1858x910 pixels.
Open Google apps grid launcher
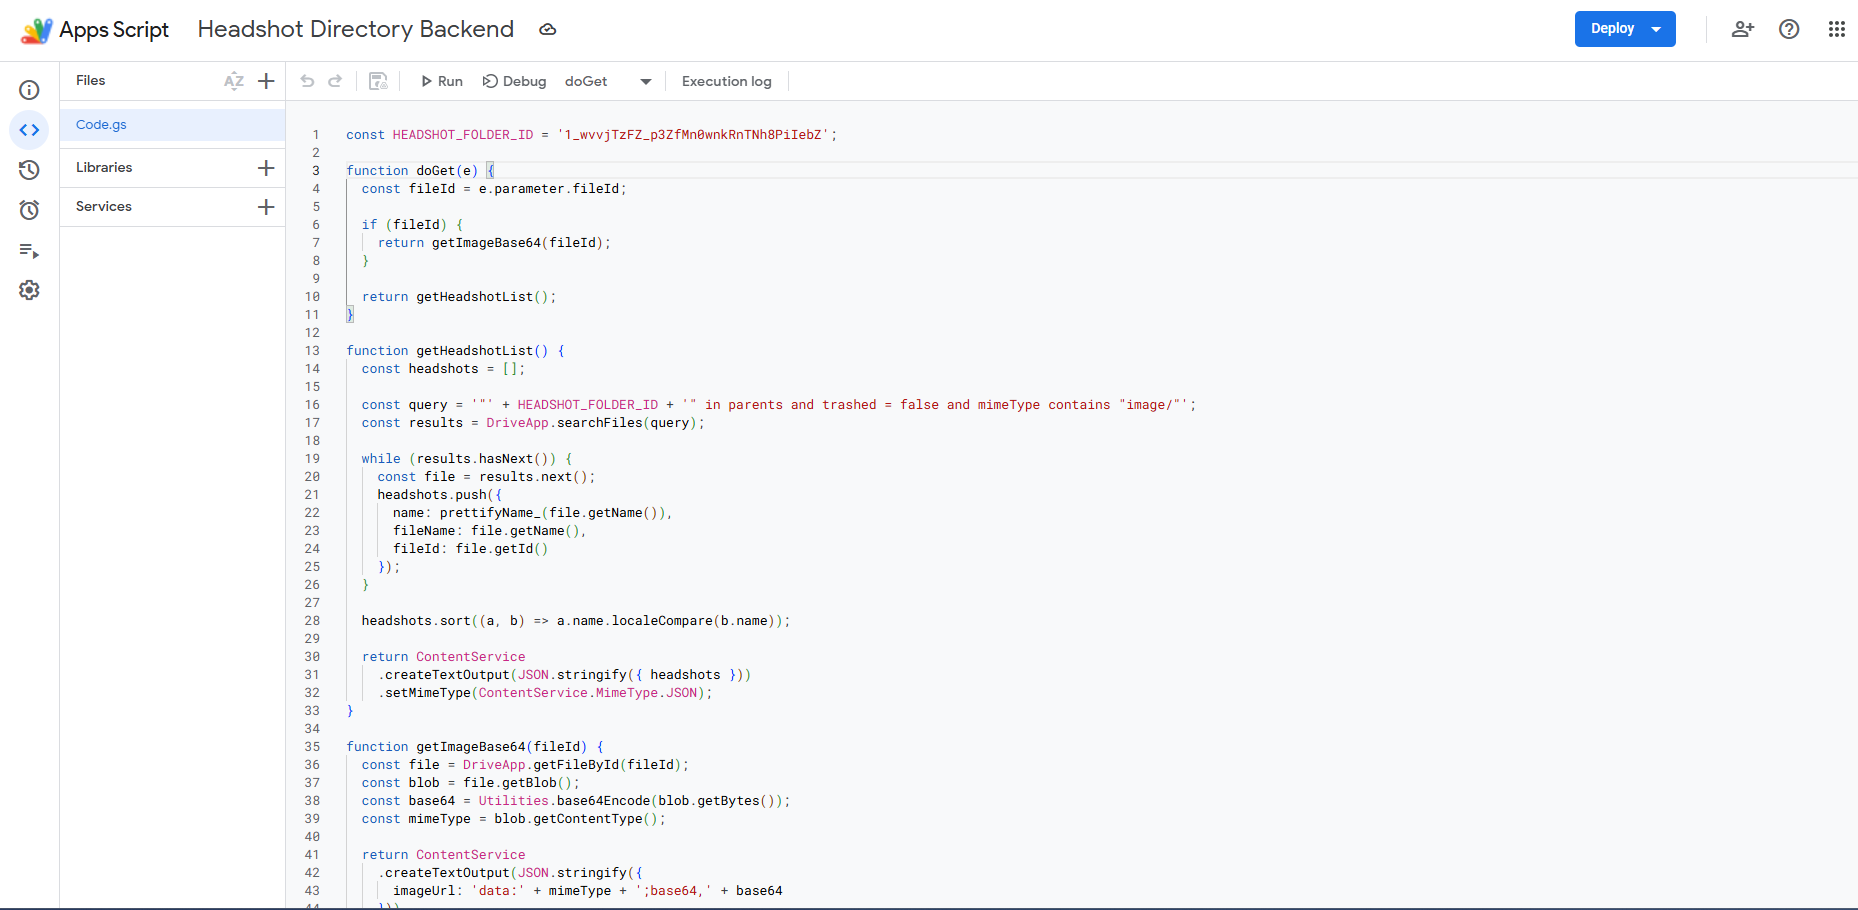point(1836,29)
